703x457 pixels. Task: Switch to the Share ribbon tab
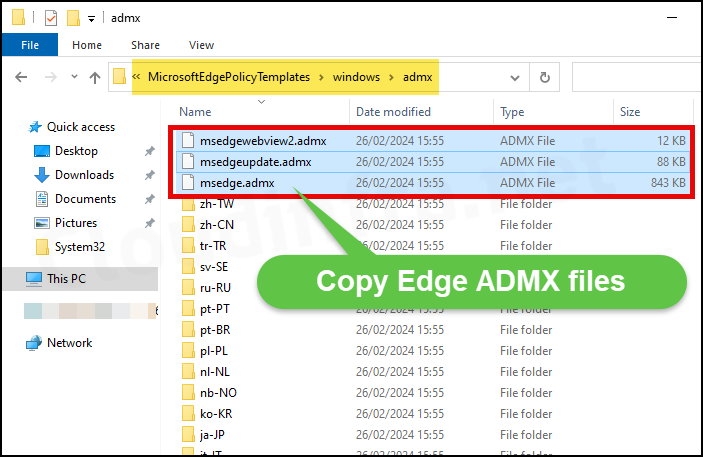(x=145, y=45)
